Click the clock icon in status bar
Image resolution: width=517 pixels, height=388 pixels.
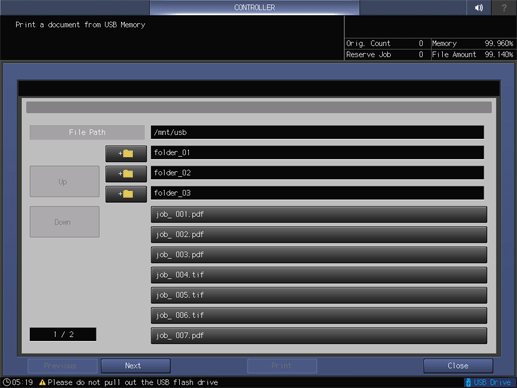(6, 382)
